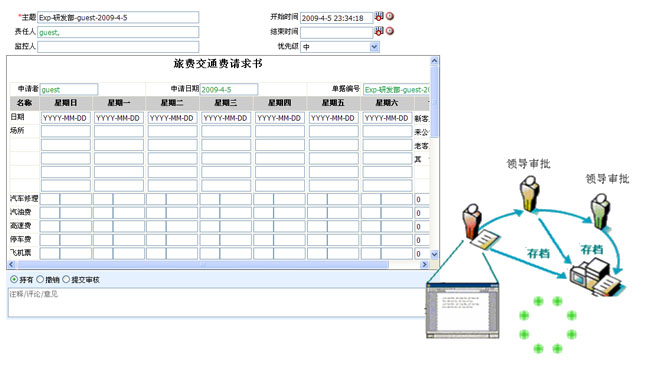Viewport: 650px width, 365px height.
Task: Click the 日期 row label
Action: tap(17, 117)
